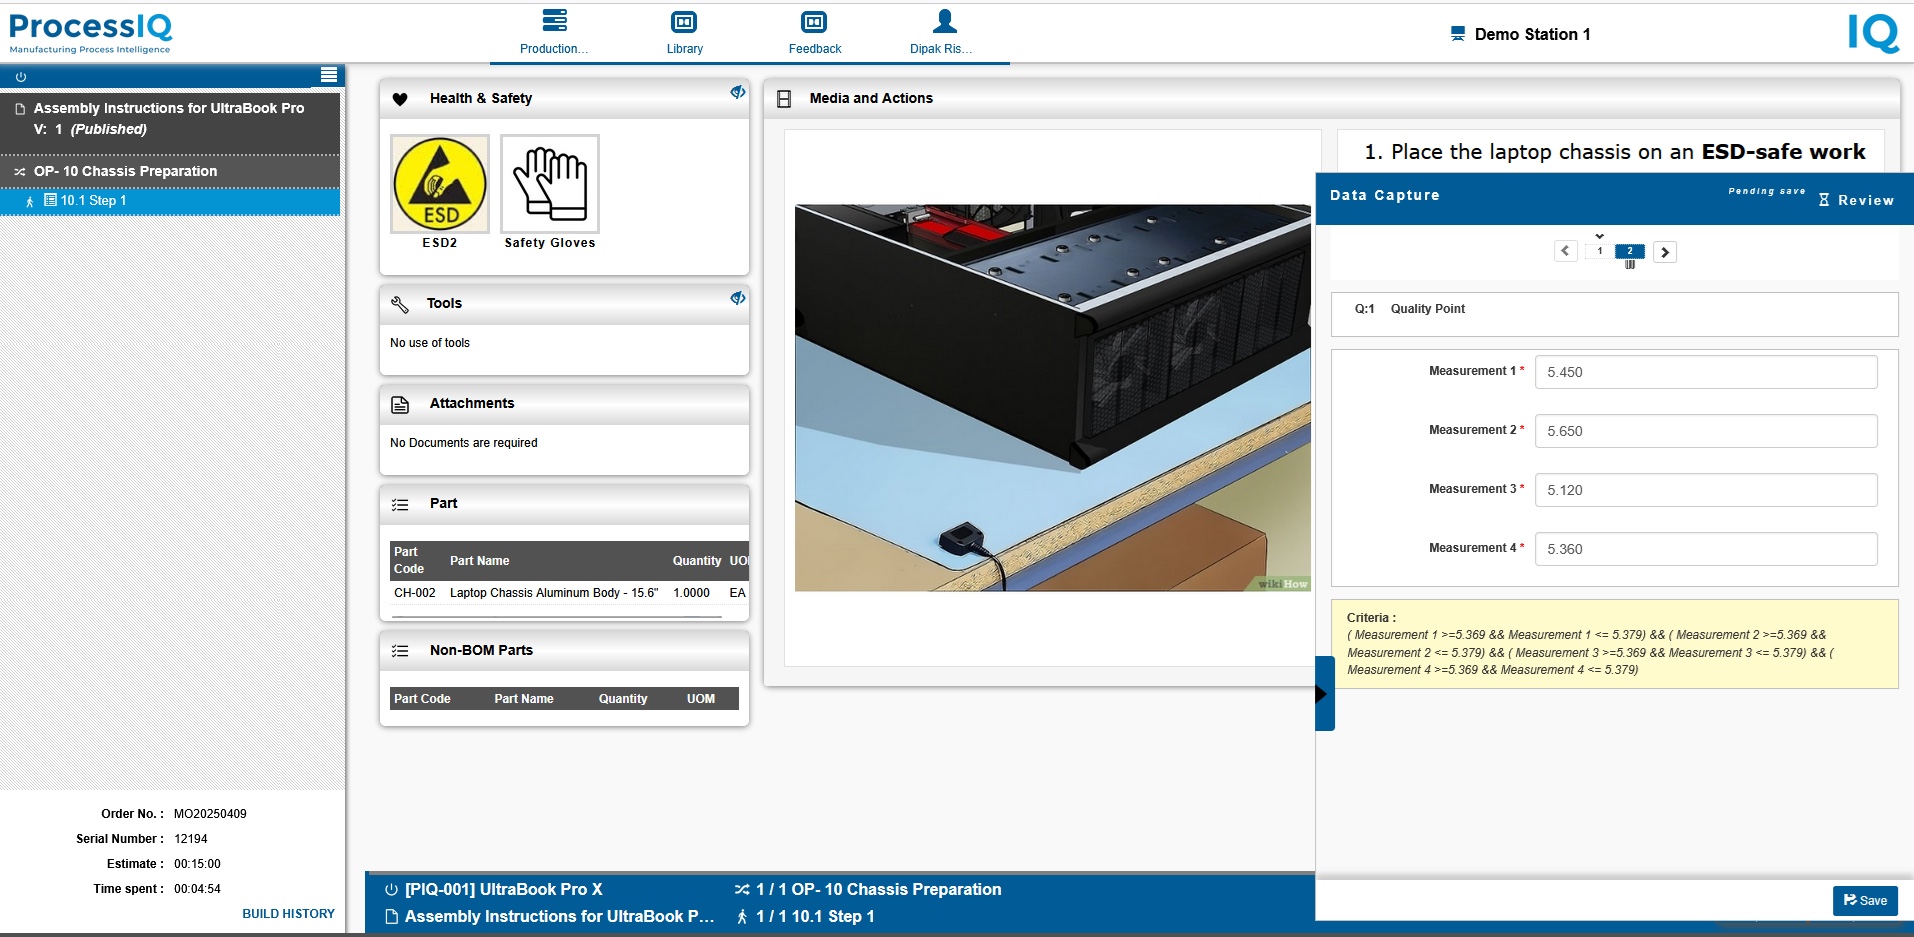Click the list icon beside Part header

coord(400,505)
